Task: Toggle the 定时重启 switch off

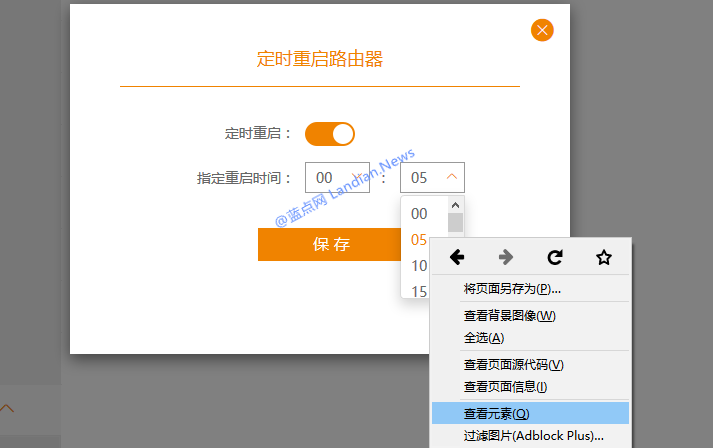Action: pos(330,134)
